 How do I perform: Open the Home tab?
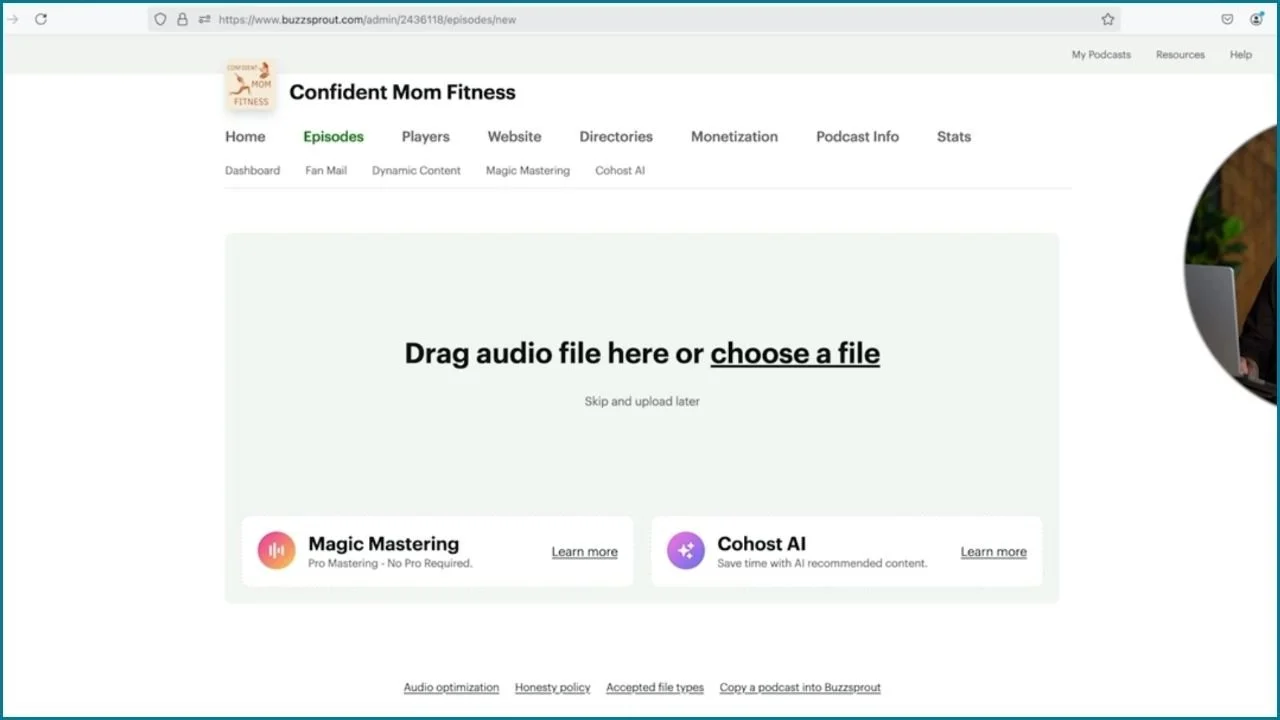pos(245,137)
